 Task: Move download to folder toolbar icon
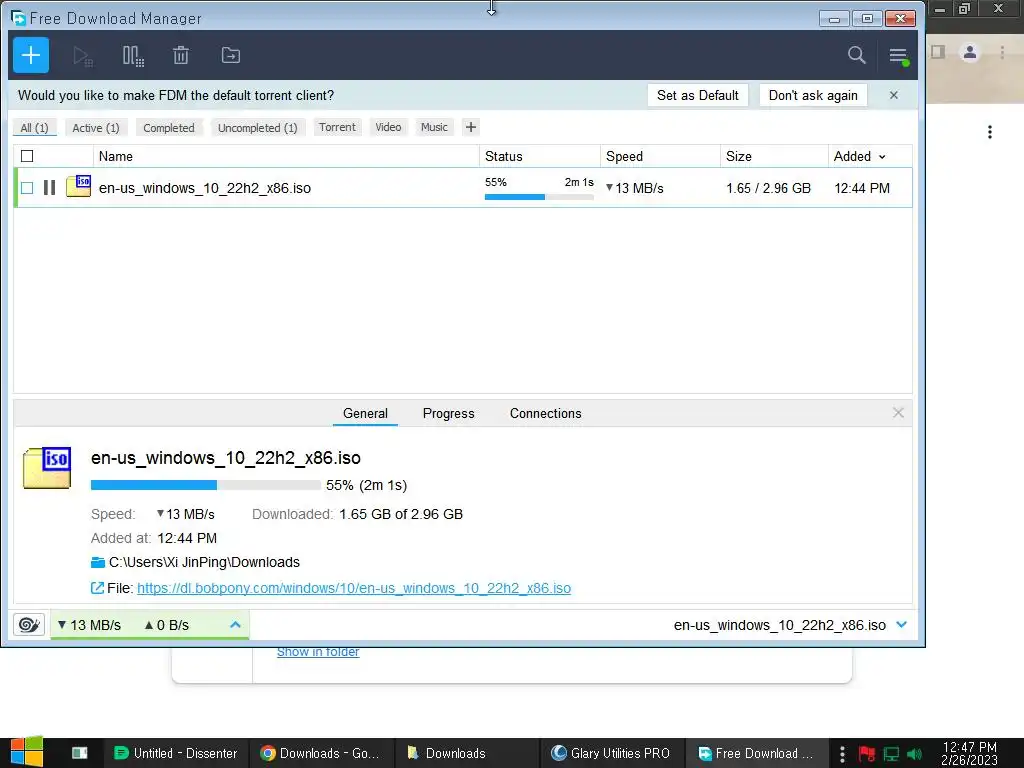[x=231, y=56]
